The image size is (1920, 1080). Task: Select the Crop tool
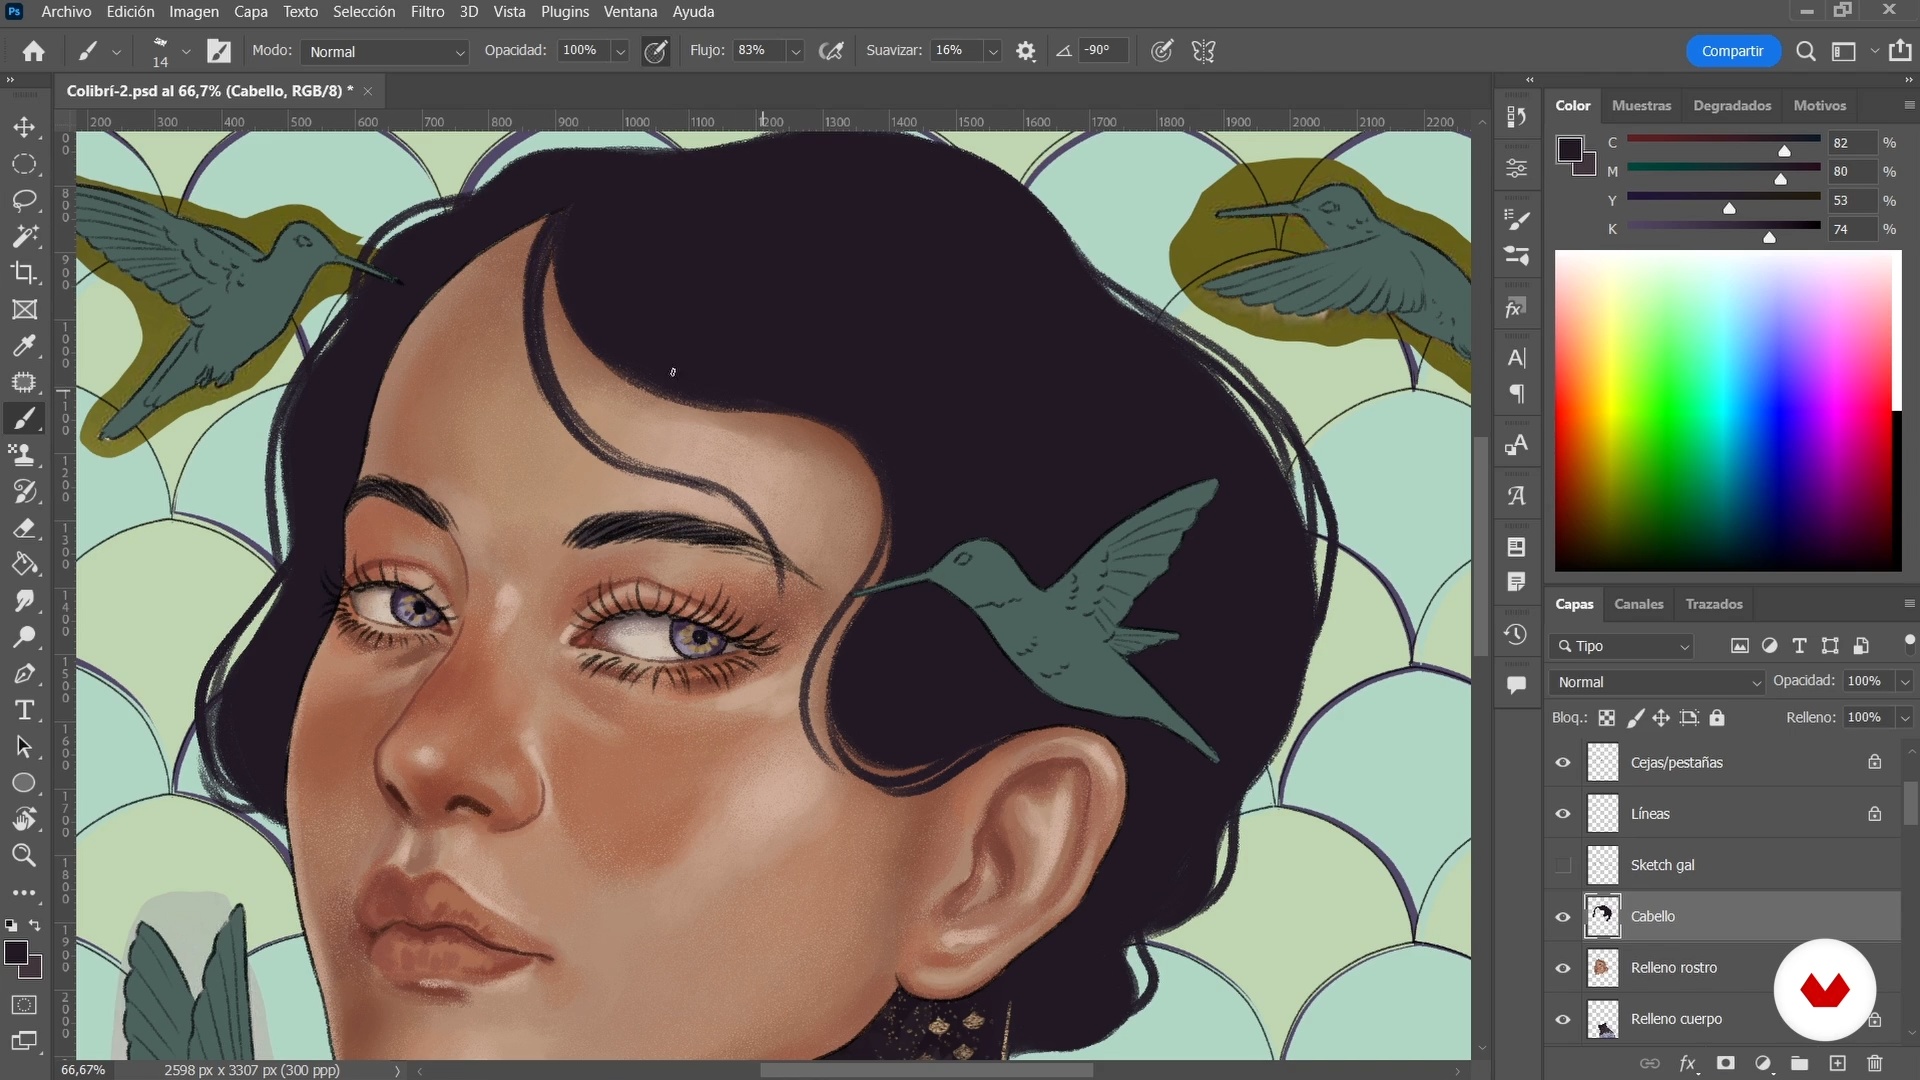[x=24, y=273]
